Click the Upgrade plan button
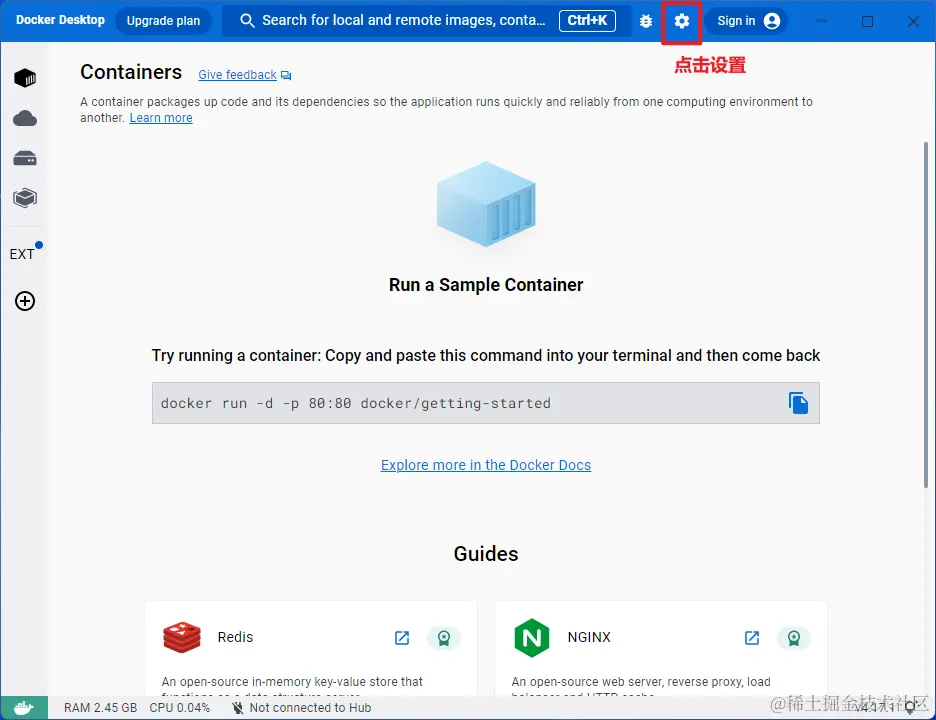The image size is (936, 720). coord(163,21)
